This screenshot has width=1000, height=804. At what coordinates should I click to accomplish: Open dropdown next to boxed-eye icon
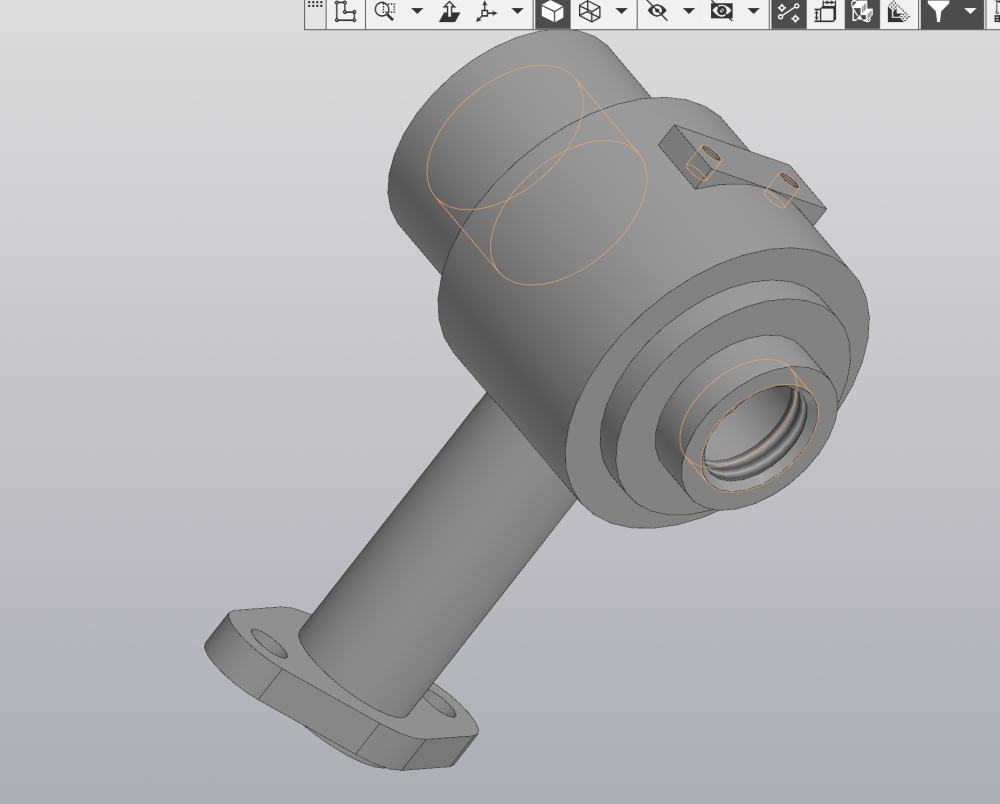pos(753,11)
